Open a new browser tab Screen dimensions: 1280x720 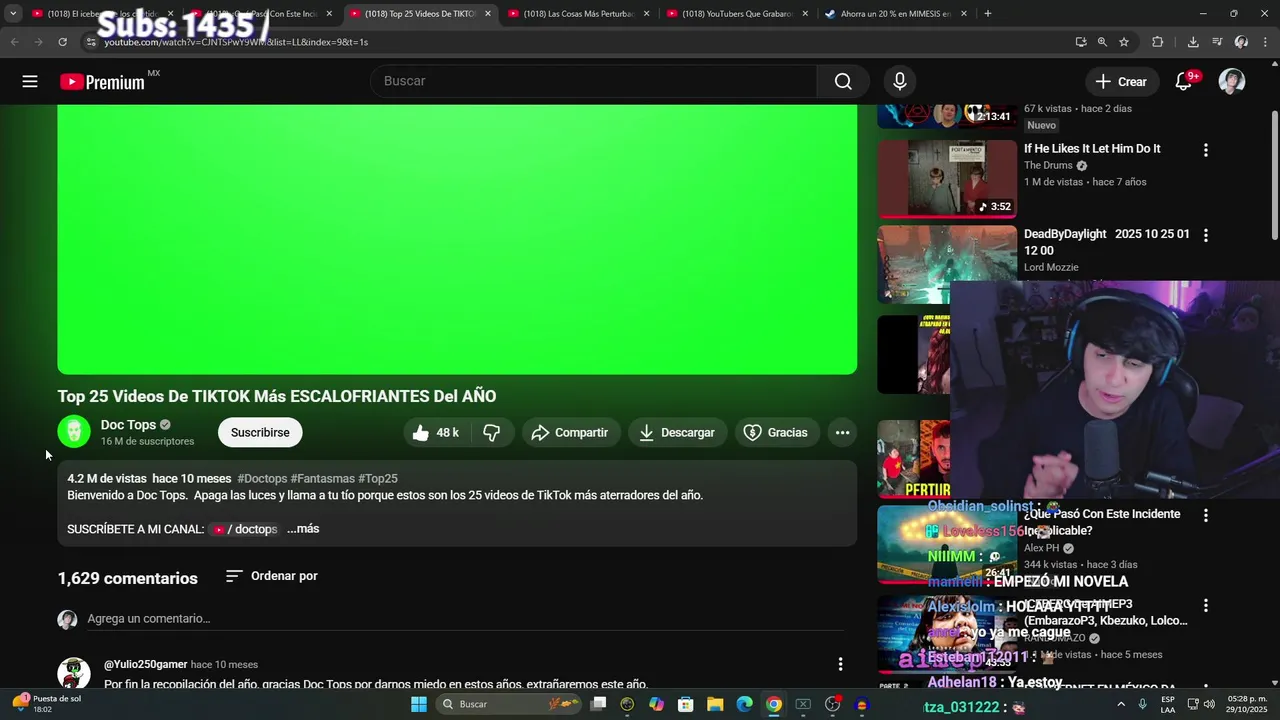pos(987,14)
